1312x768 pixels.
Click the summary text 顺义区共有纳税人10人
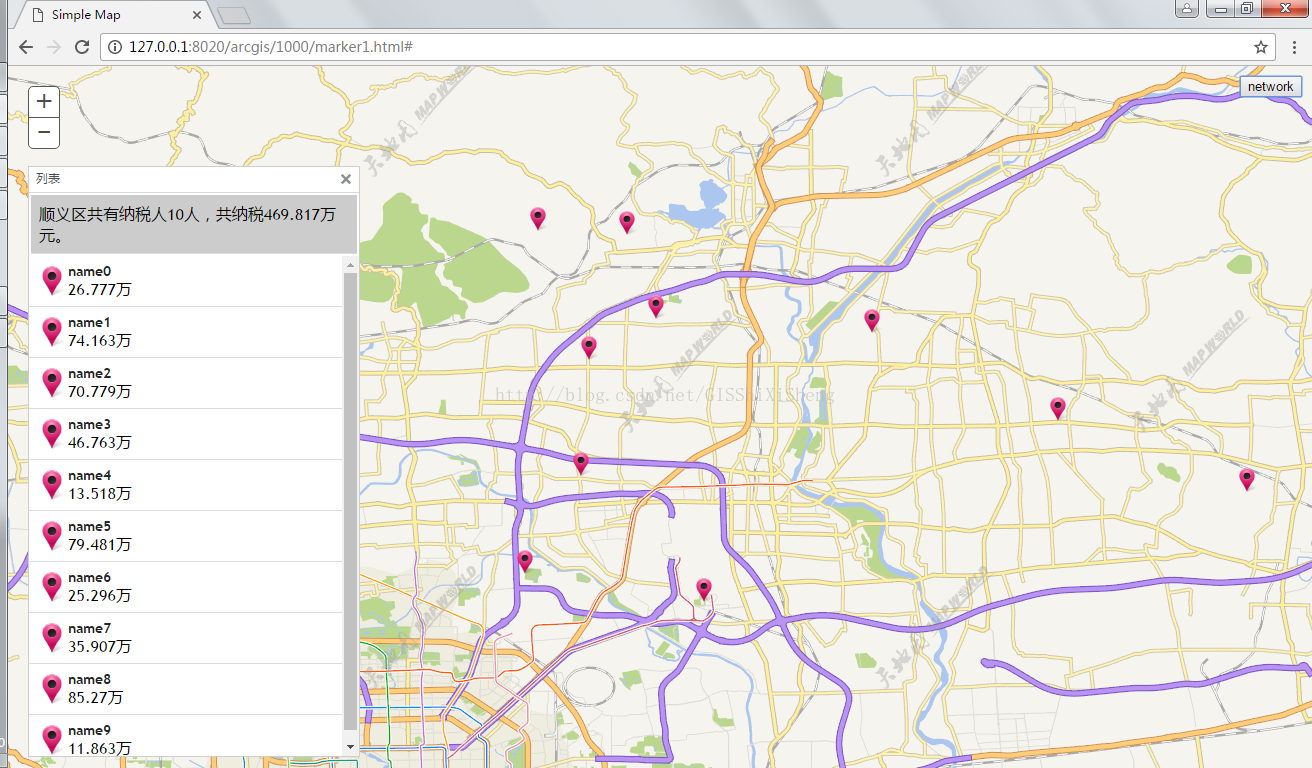point(121,215)
